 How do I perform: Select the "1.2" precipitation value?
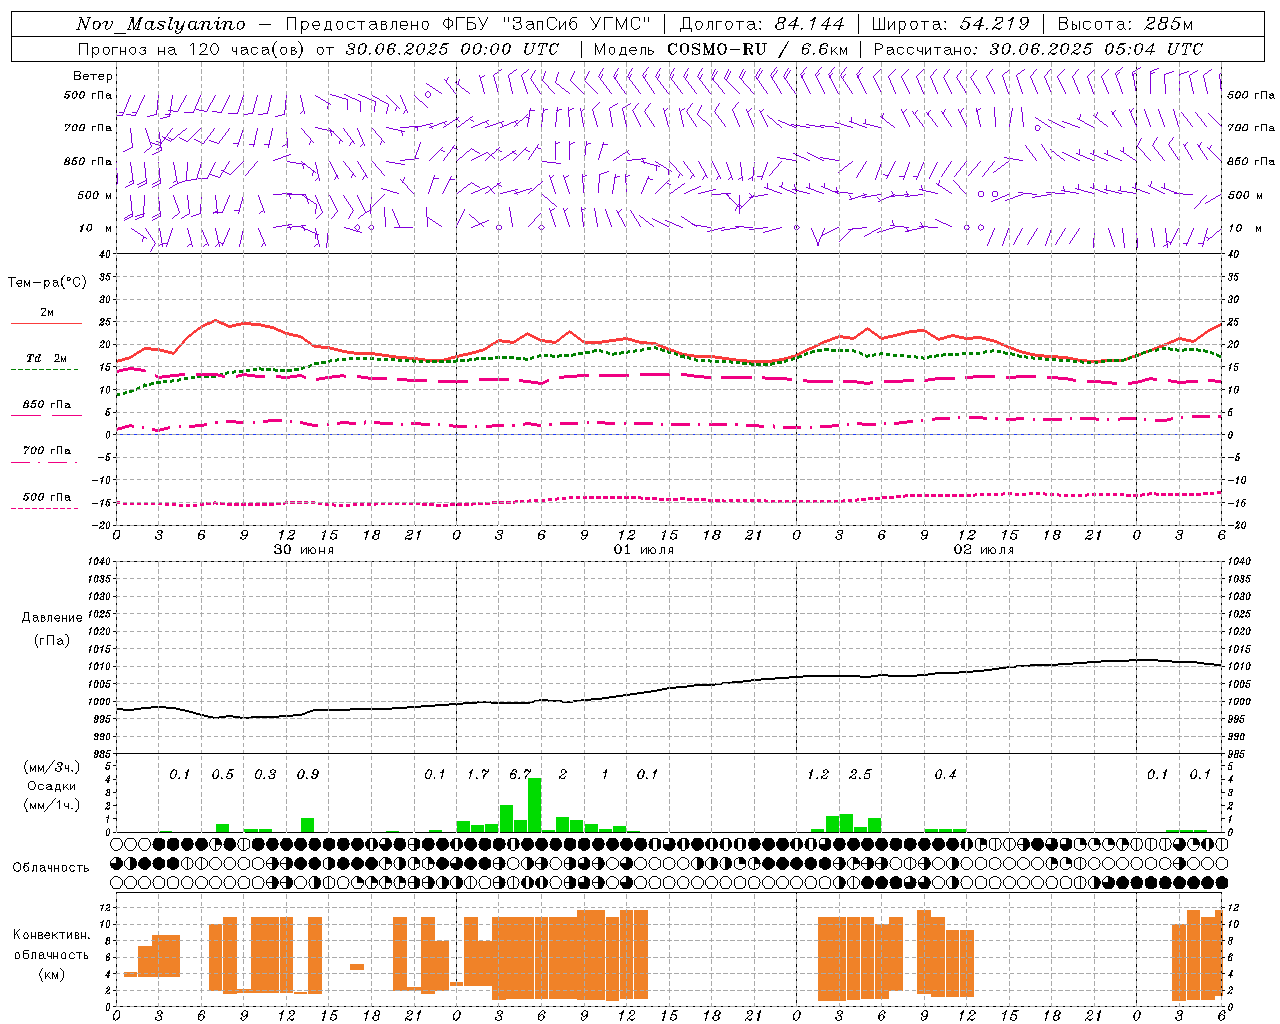(x=818, y=775)
